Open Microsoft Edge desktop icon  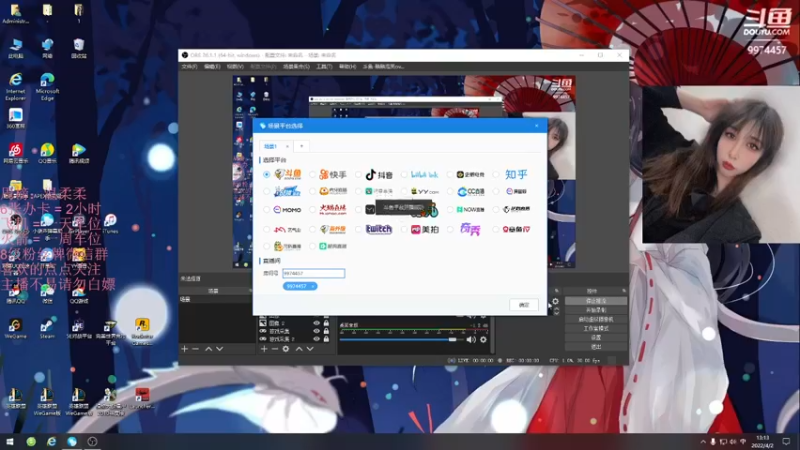(x=47, y=86)
